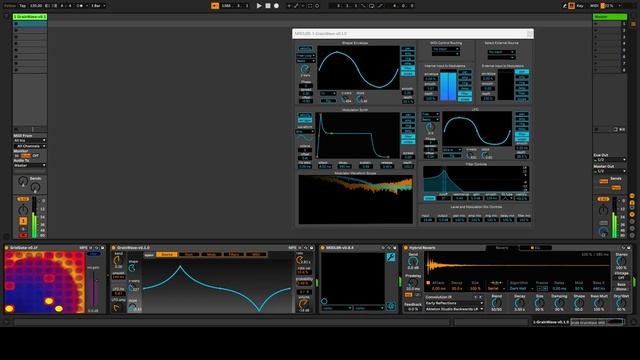Switch Hybrid Reverb to the EQ tab

pyautogui.click(x=536, y=248)
